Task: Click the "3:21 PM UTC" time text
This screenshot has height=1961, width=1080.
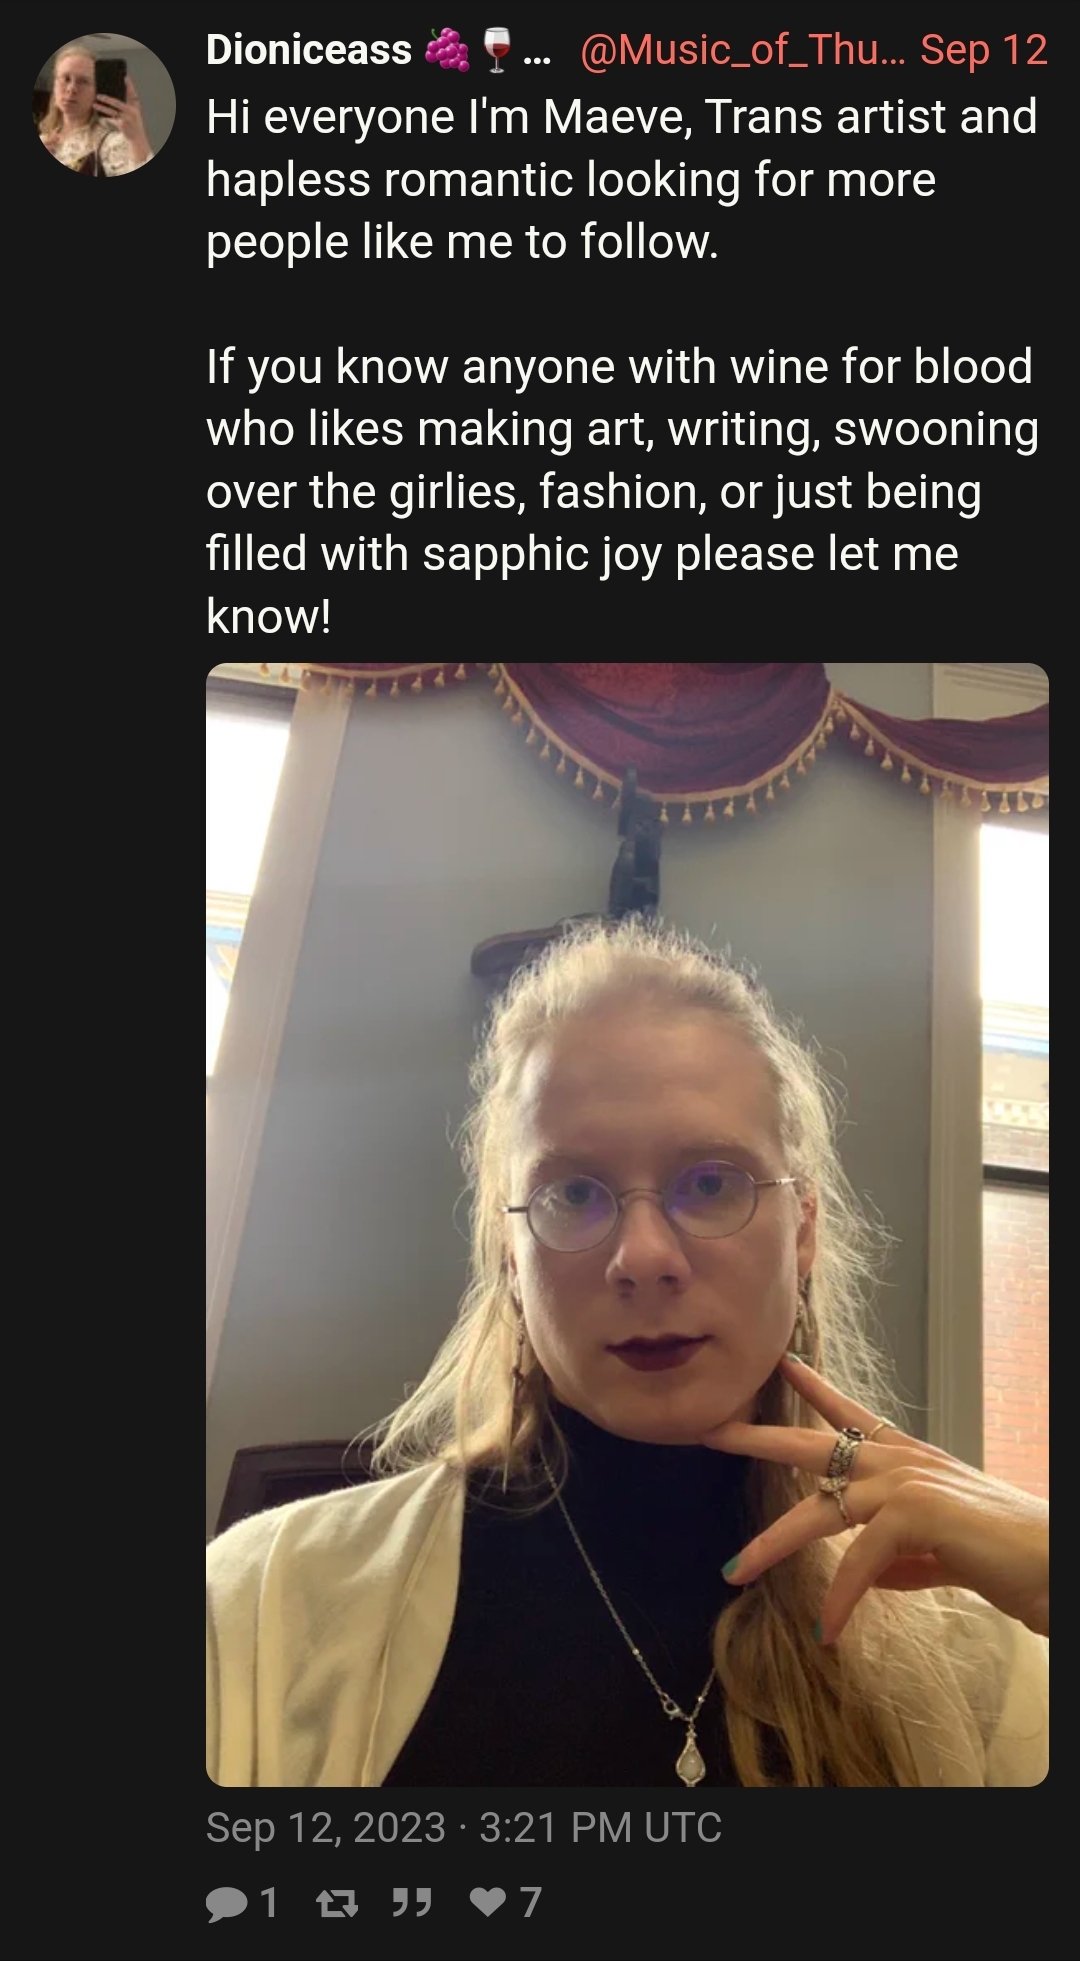Action: (x=600, y=1828)
